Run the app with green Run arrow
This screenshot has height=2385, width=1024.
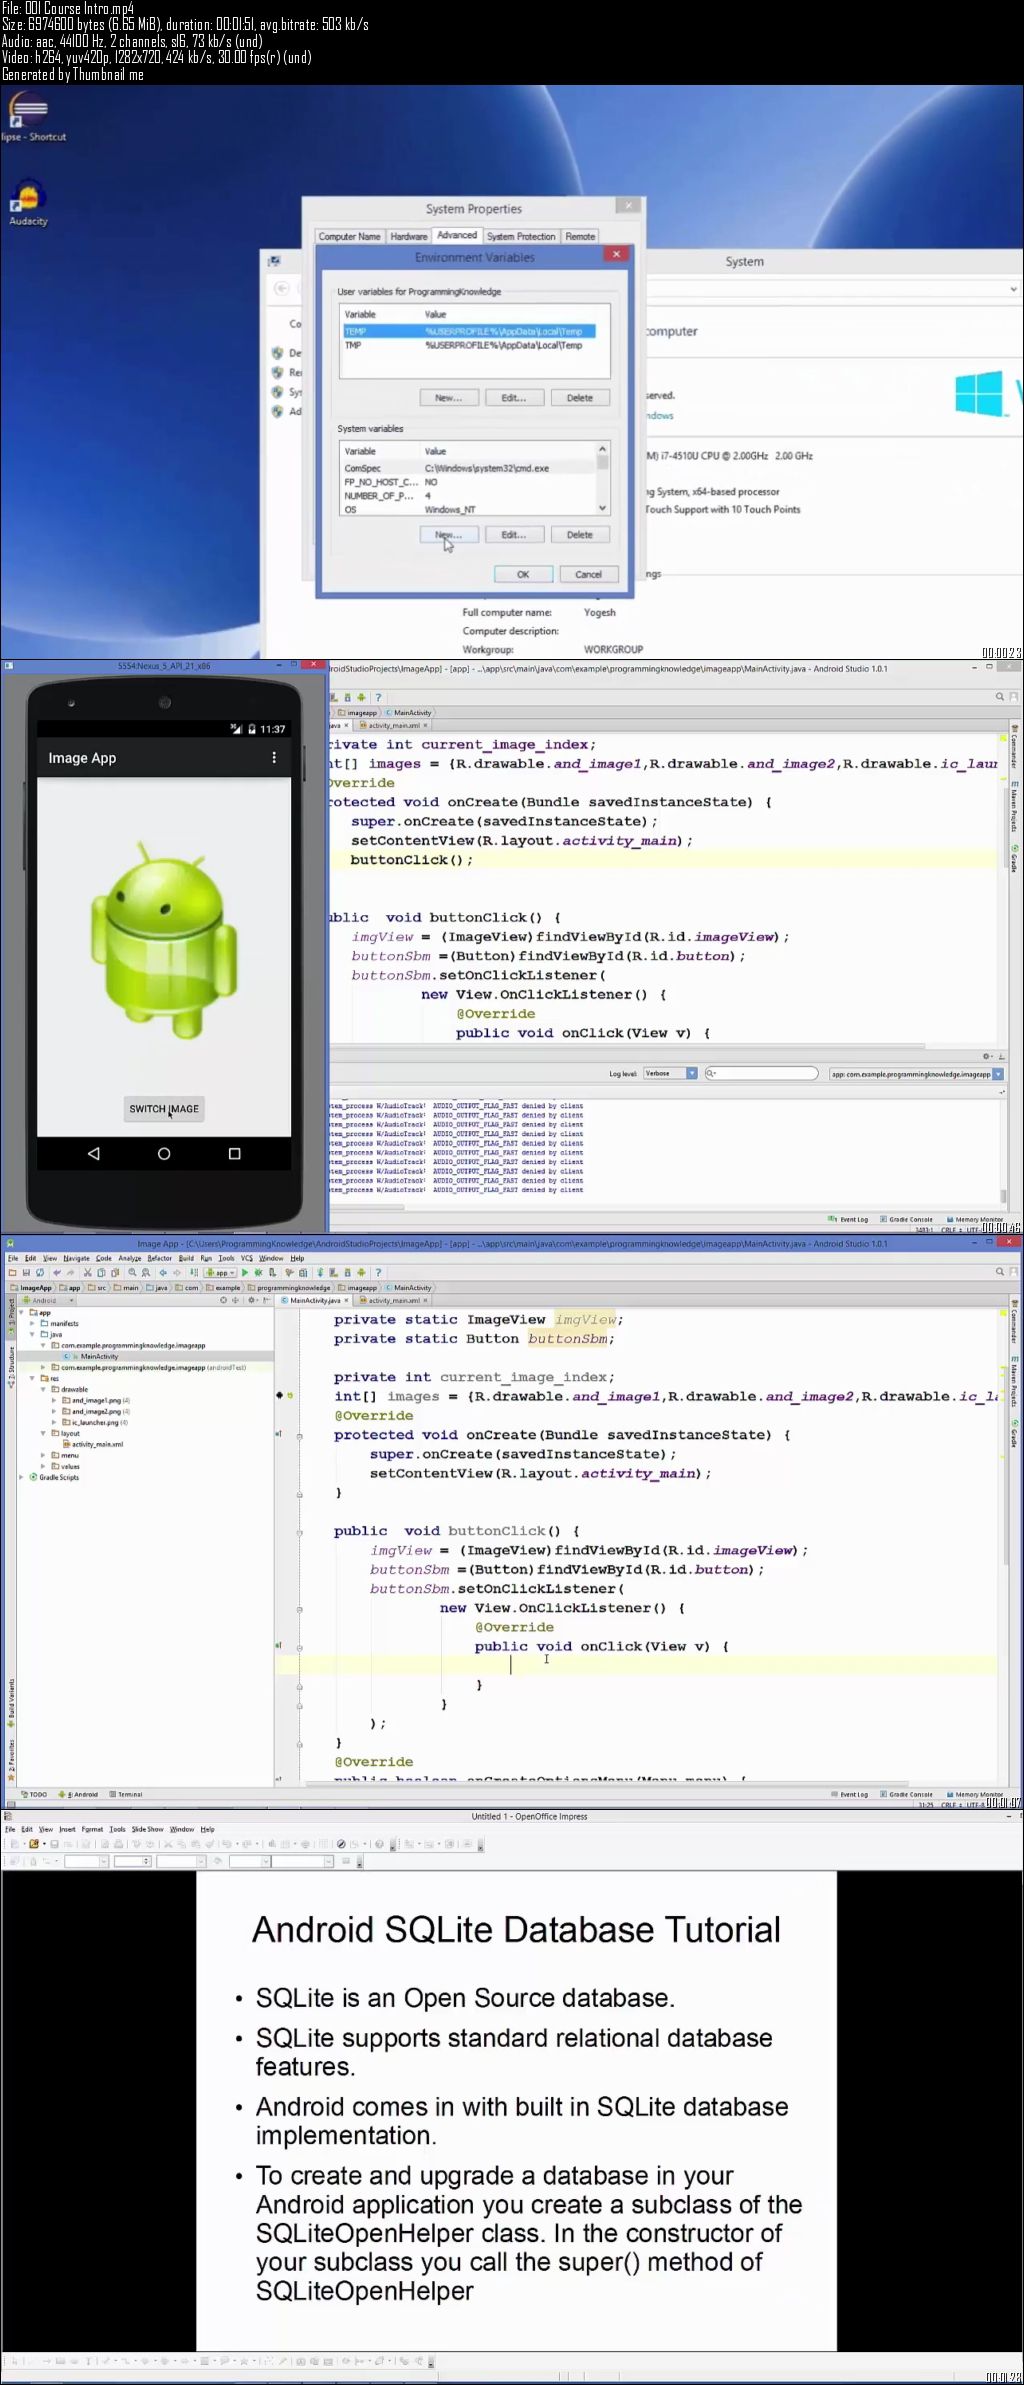[244, 1273]
